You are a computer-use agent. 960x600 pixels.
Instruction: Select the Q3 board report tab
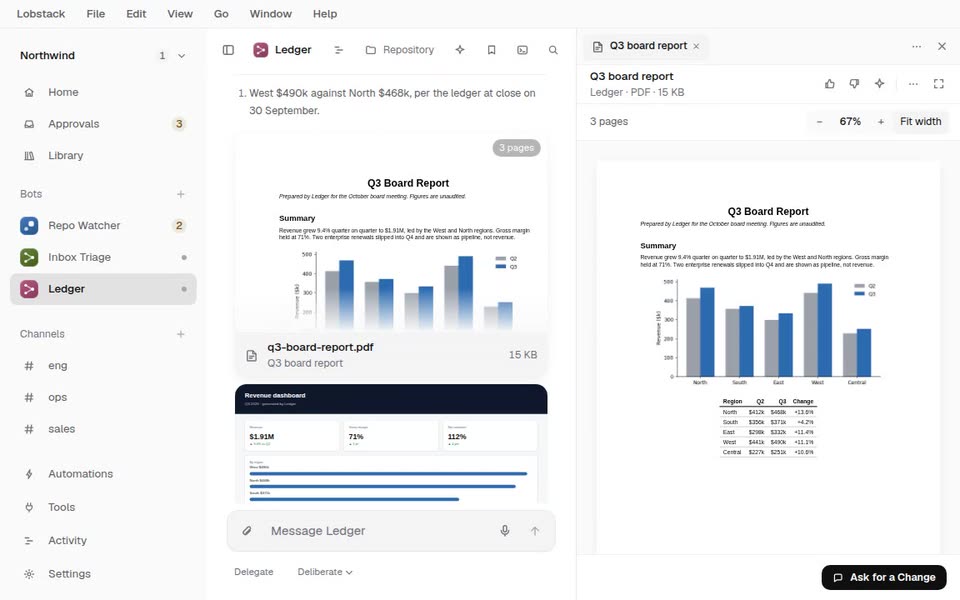coord(646,46)
